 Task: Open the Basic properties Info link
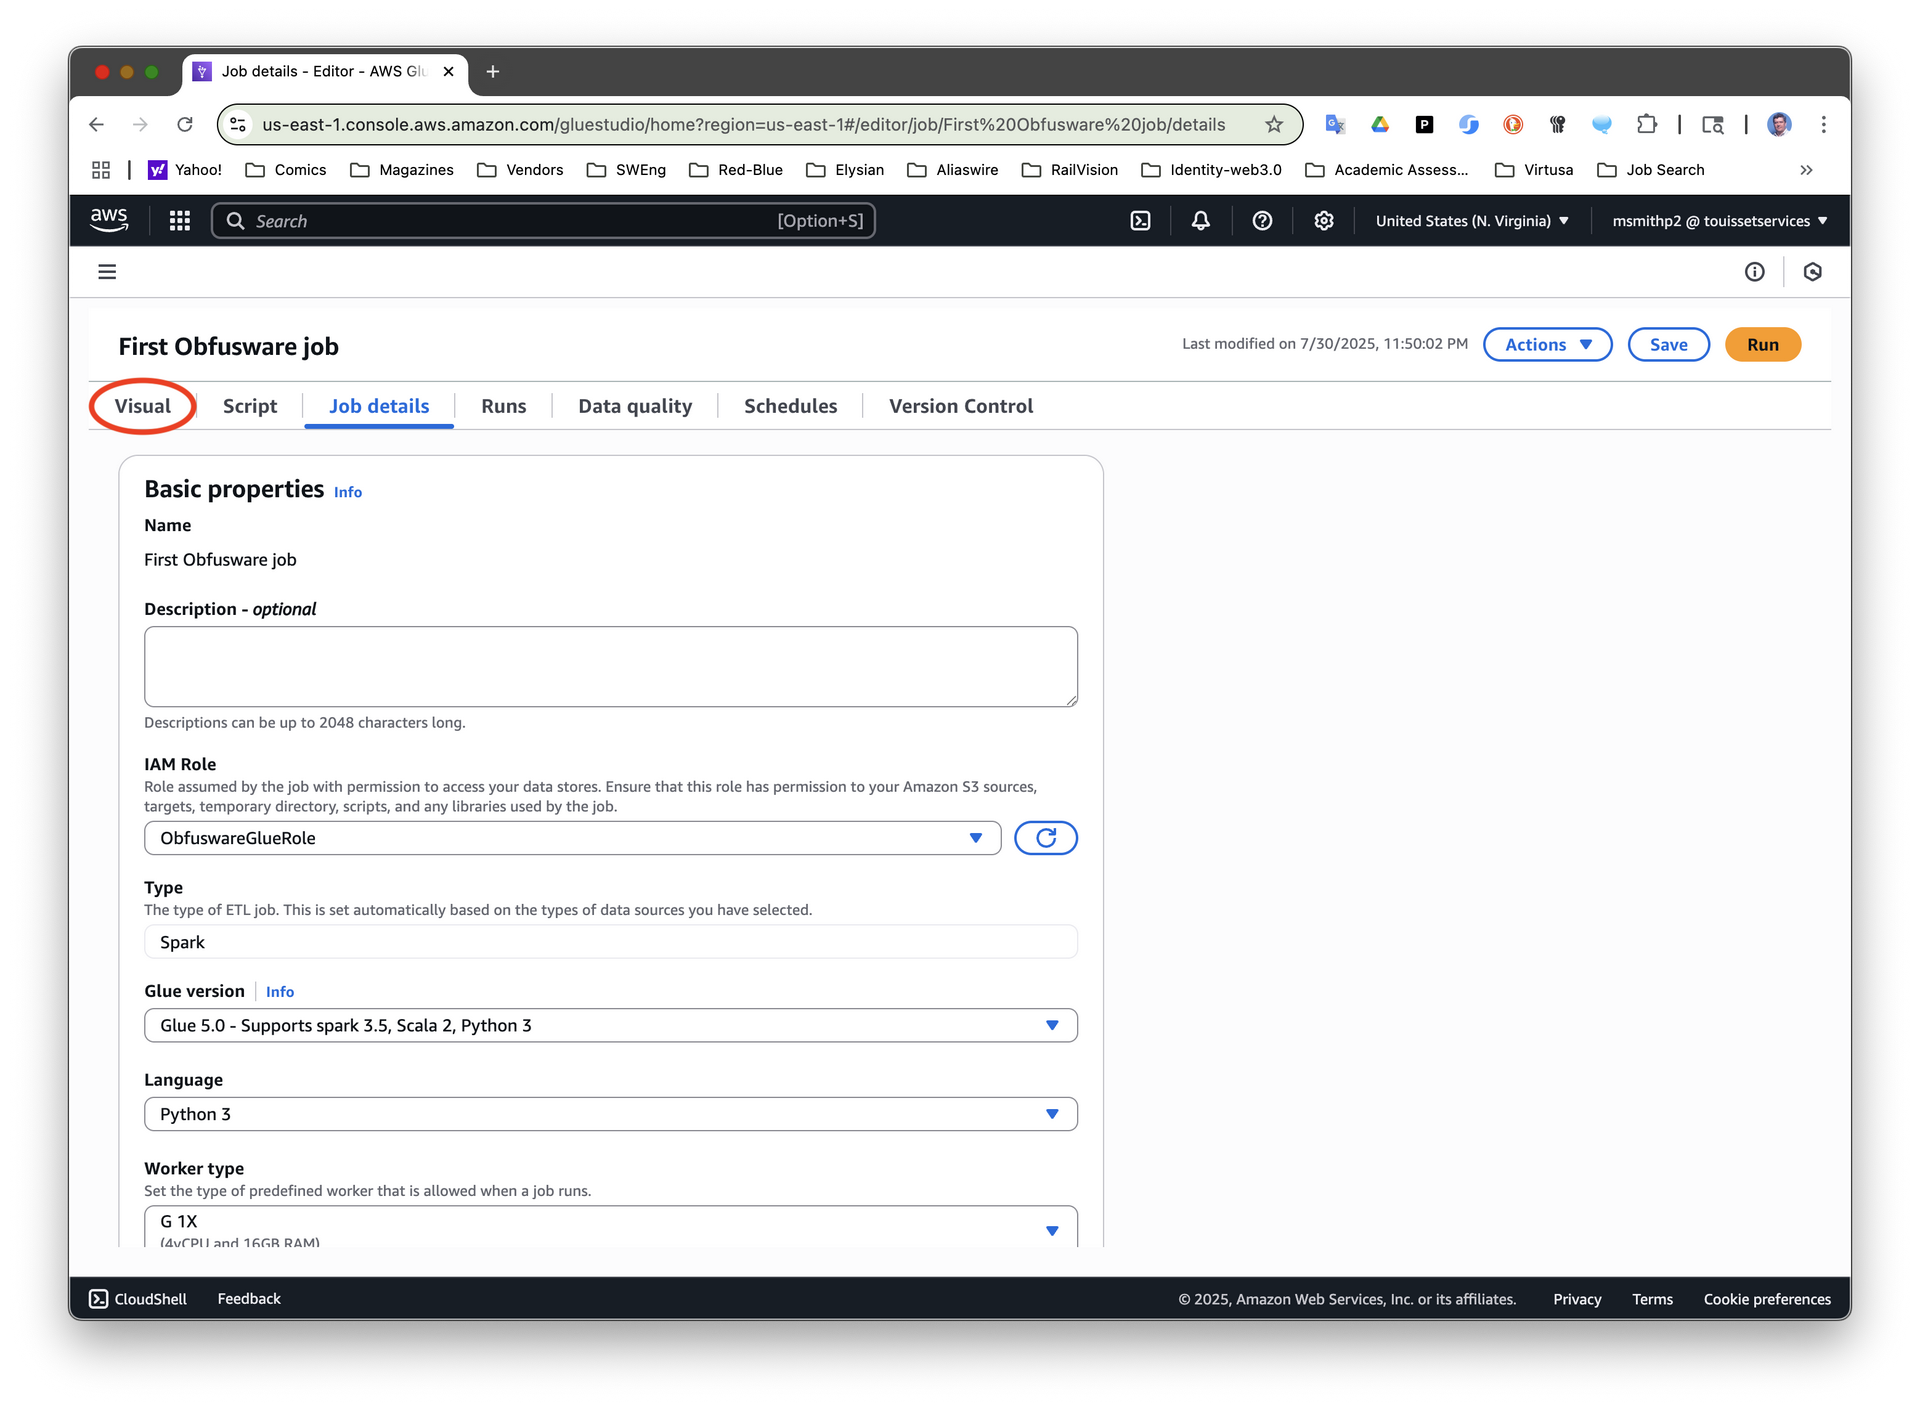pos(347,492)
